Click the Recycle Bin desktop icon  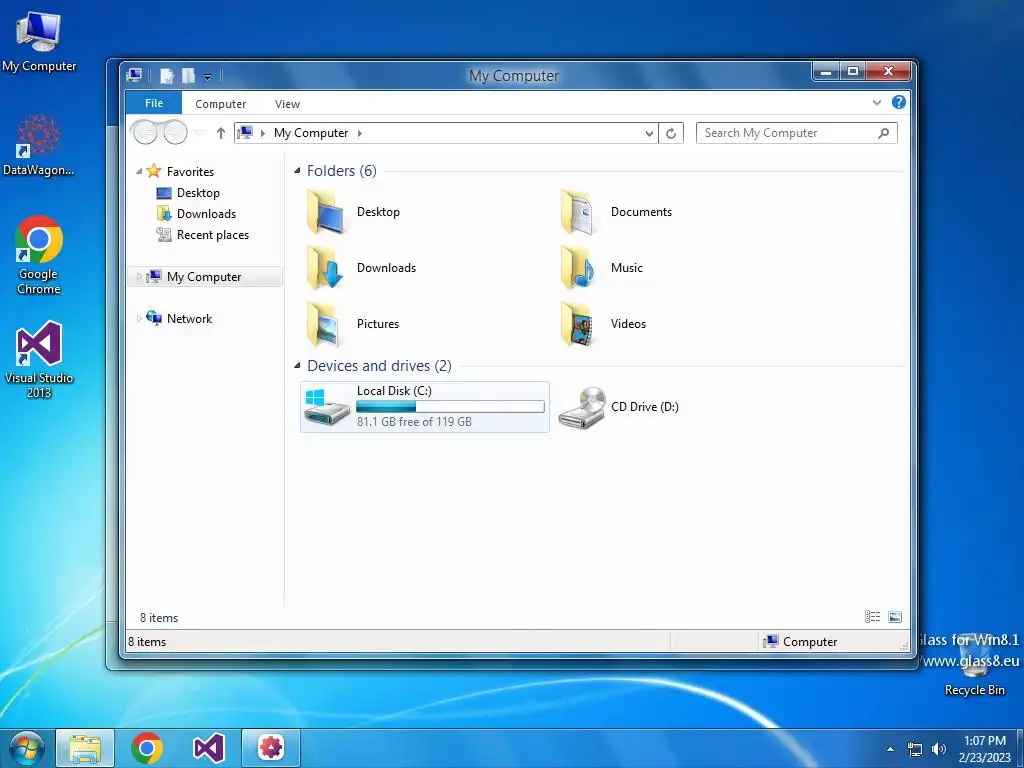pos(974,664)
